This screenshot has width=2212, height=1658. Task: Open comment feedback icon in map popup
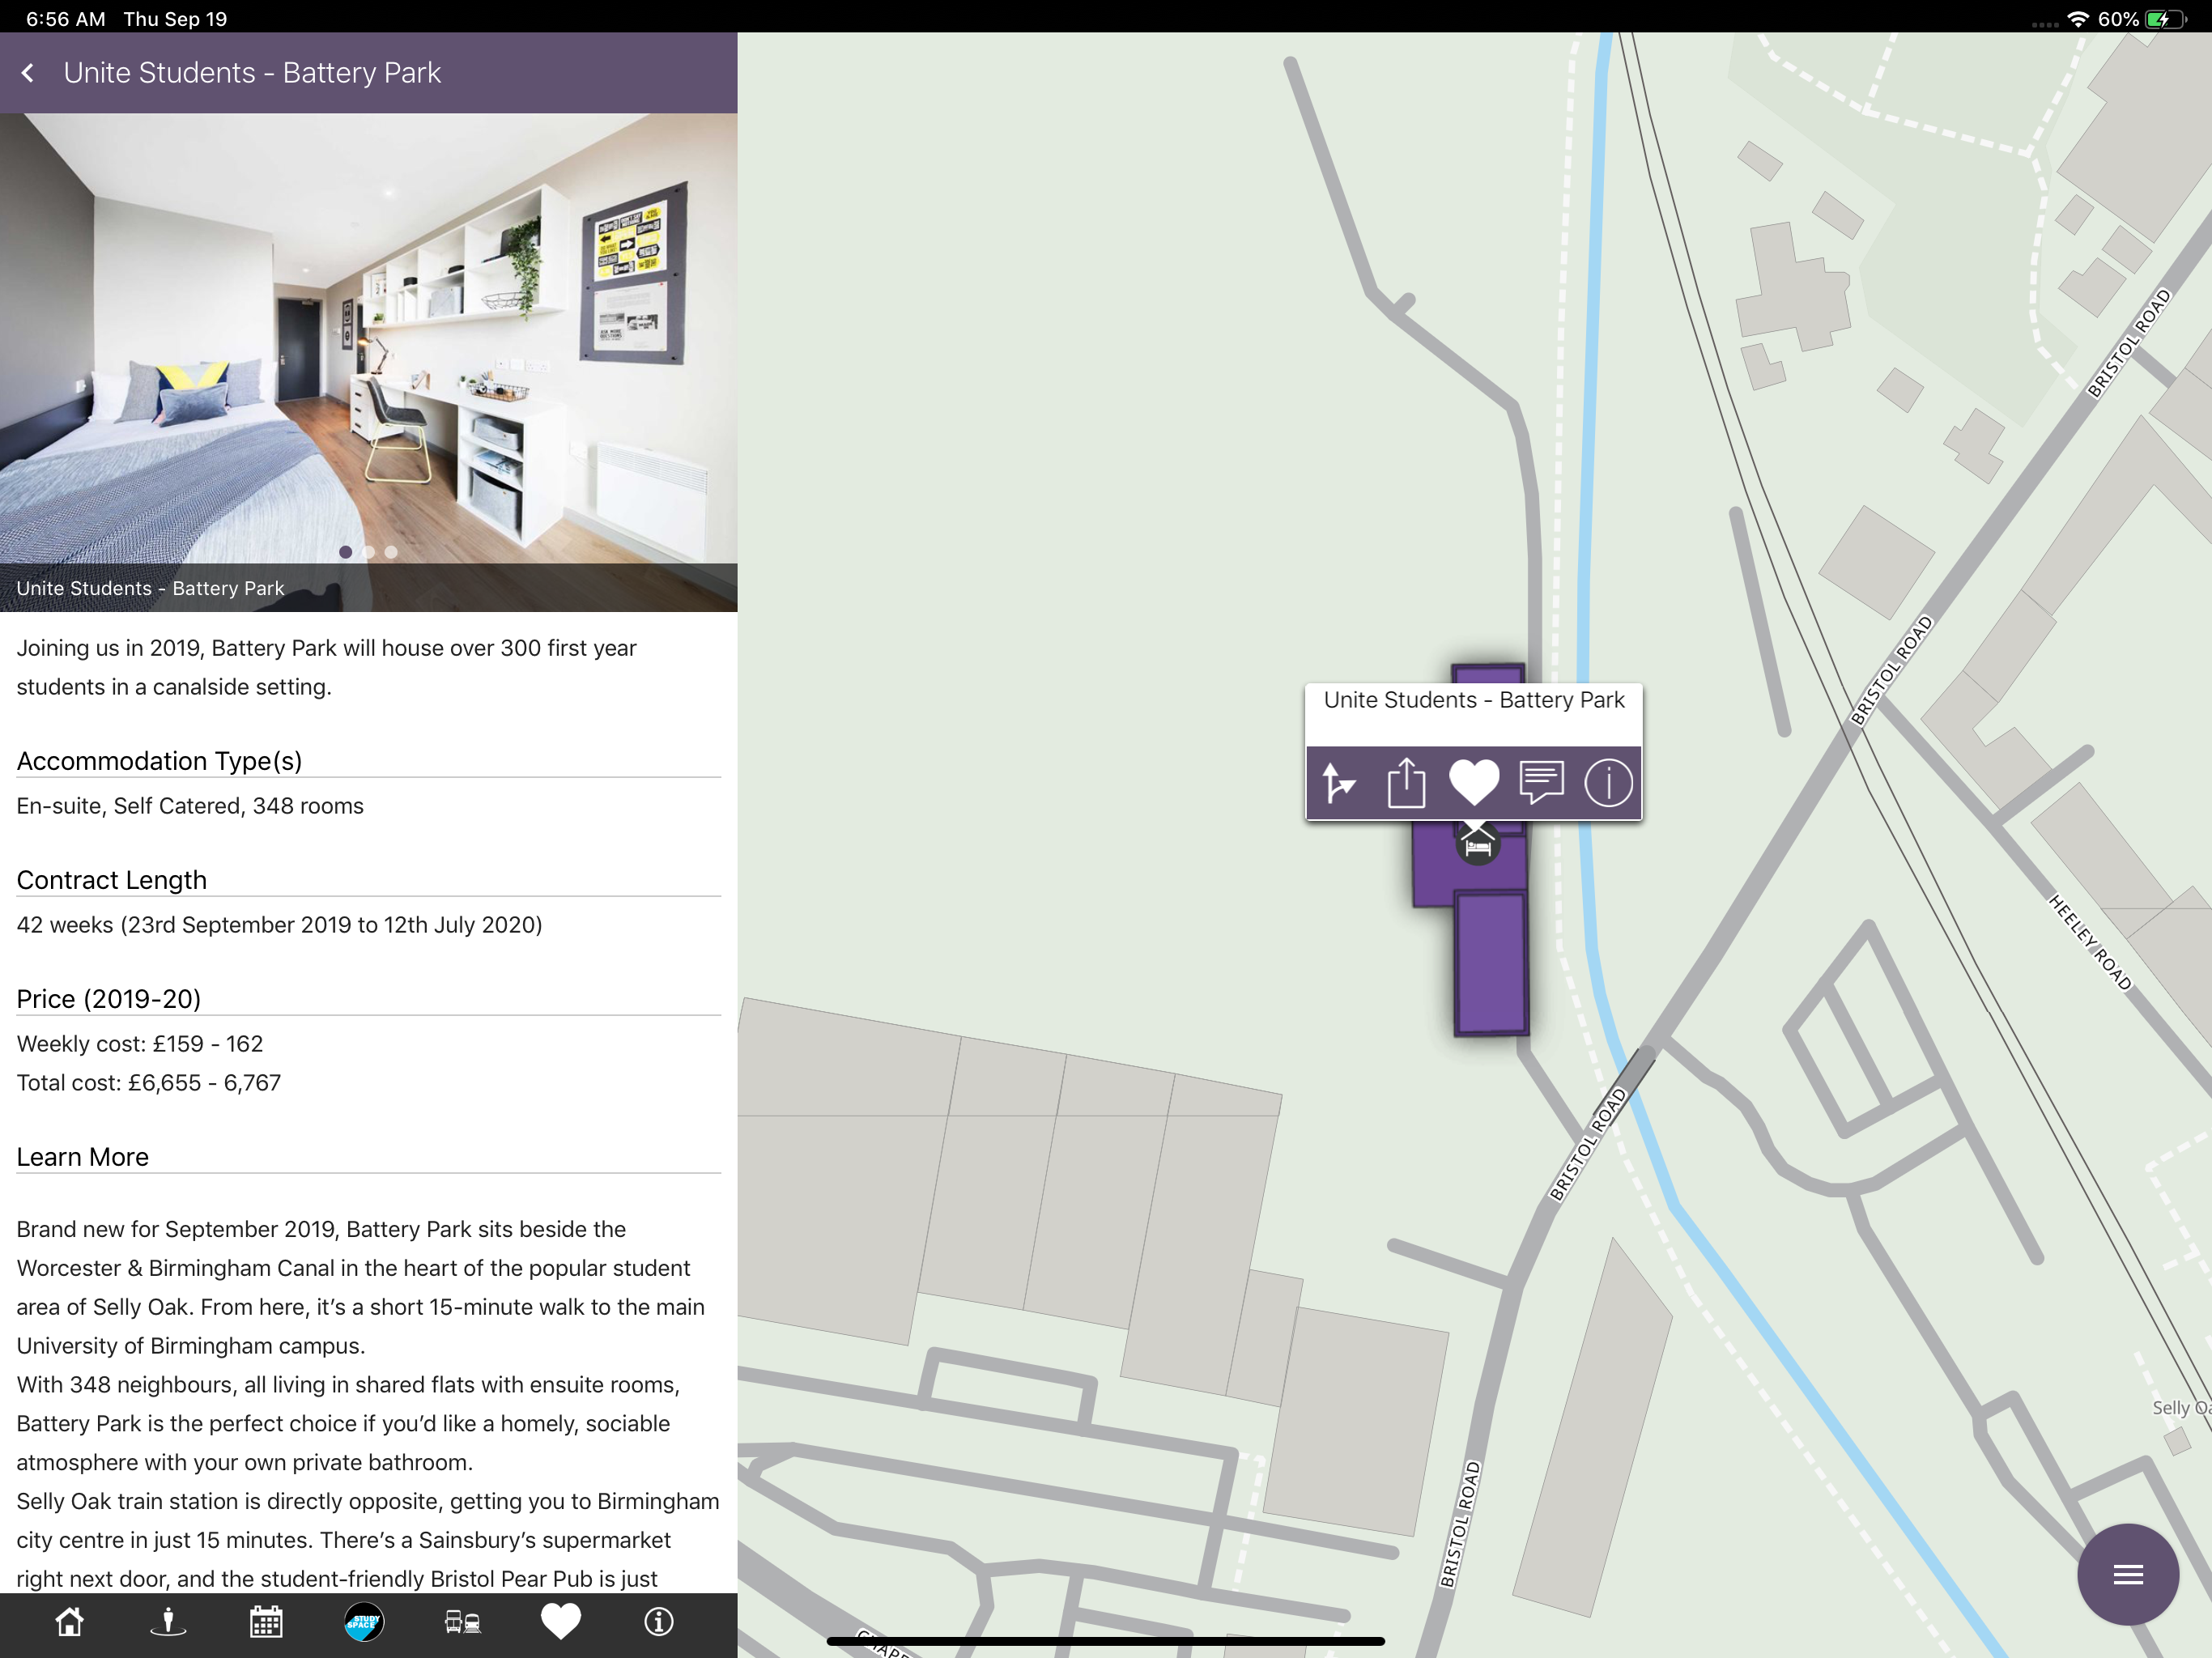click(x=1541, y=782)
